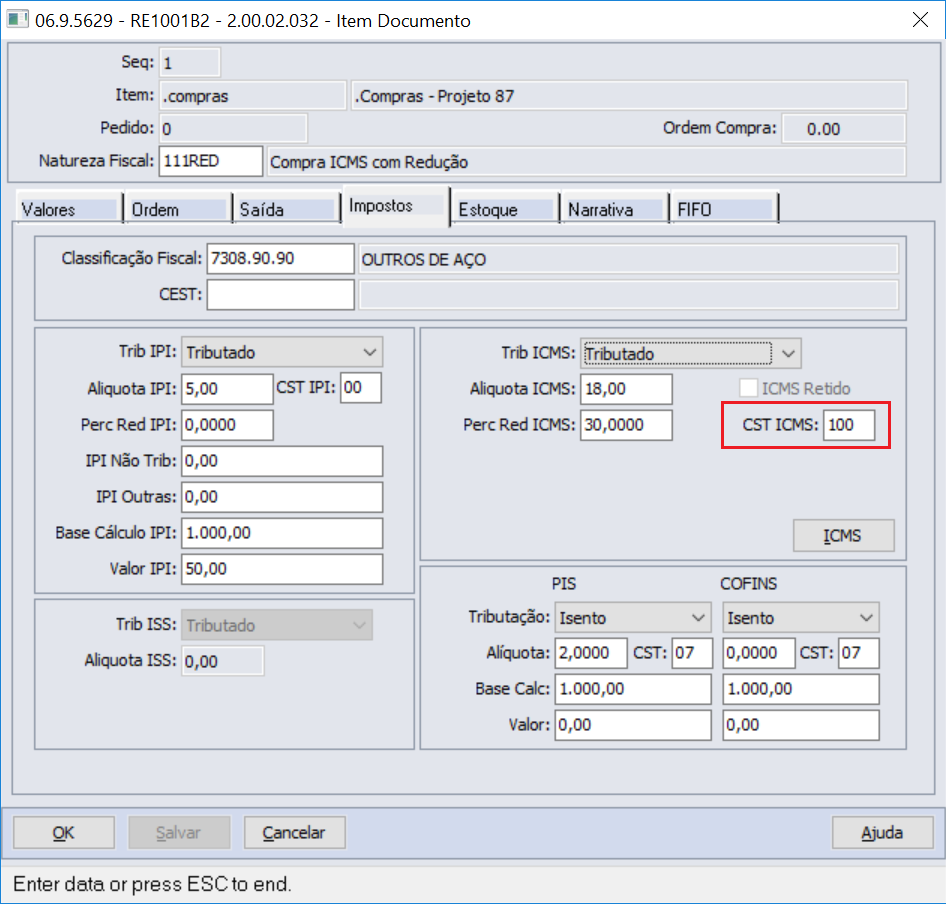Click the COFINS Base Calc field
The width and height of the screenshot is (946, 904).
click(x=801, y=689)
